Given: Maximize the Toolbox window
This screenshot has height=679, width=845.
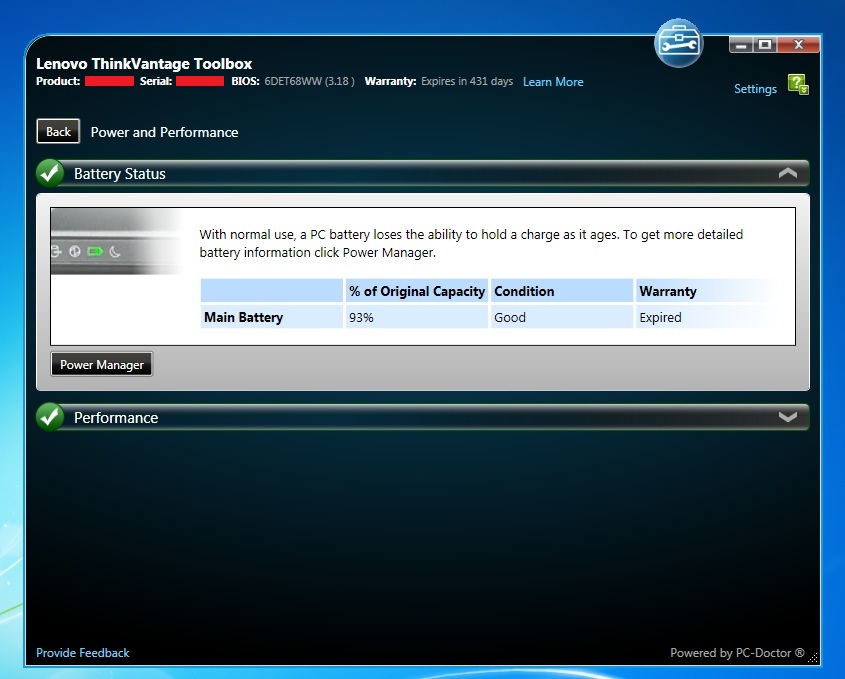Looking at the screenshot, I should point(765,45).
